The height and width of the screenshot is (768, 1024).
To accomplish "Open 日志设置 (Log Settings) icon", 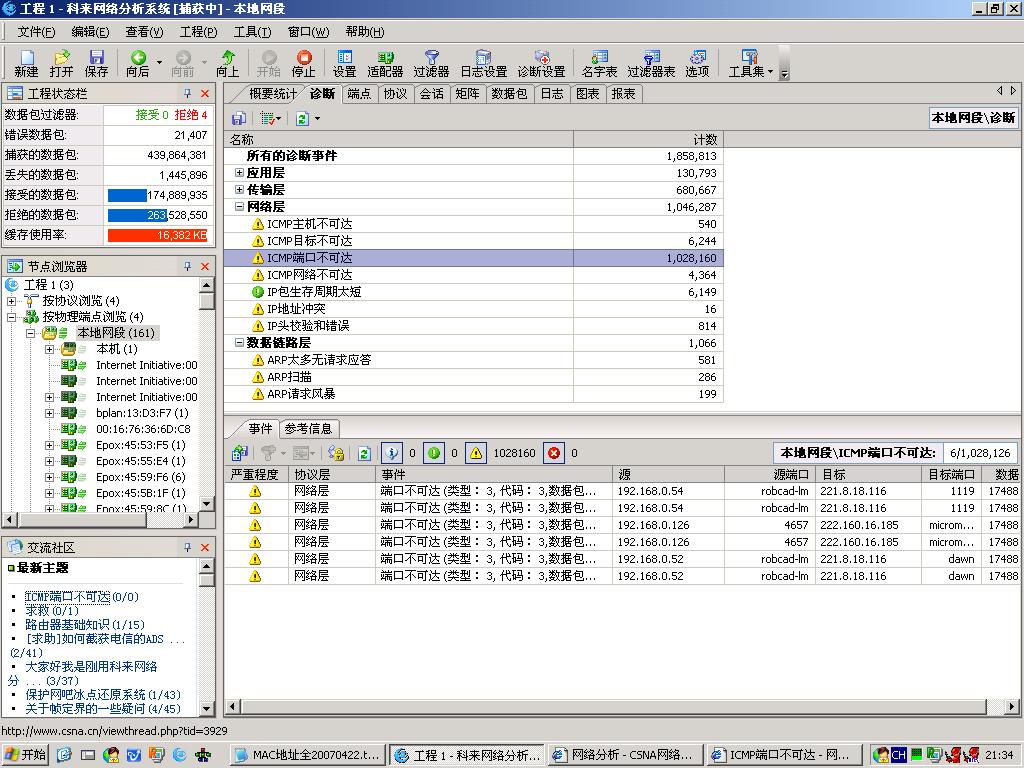I will coord(483,63).
